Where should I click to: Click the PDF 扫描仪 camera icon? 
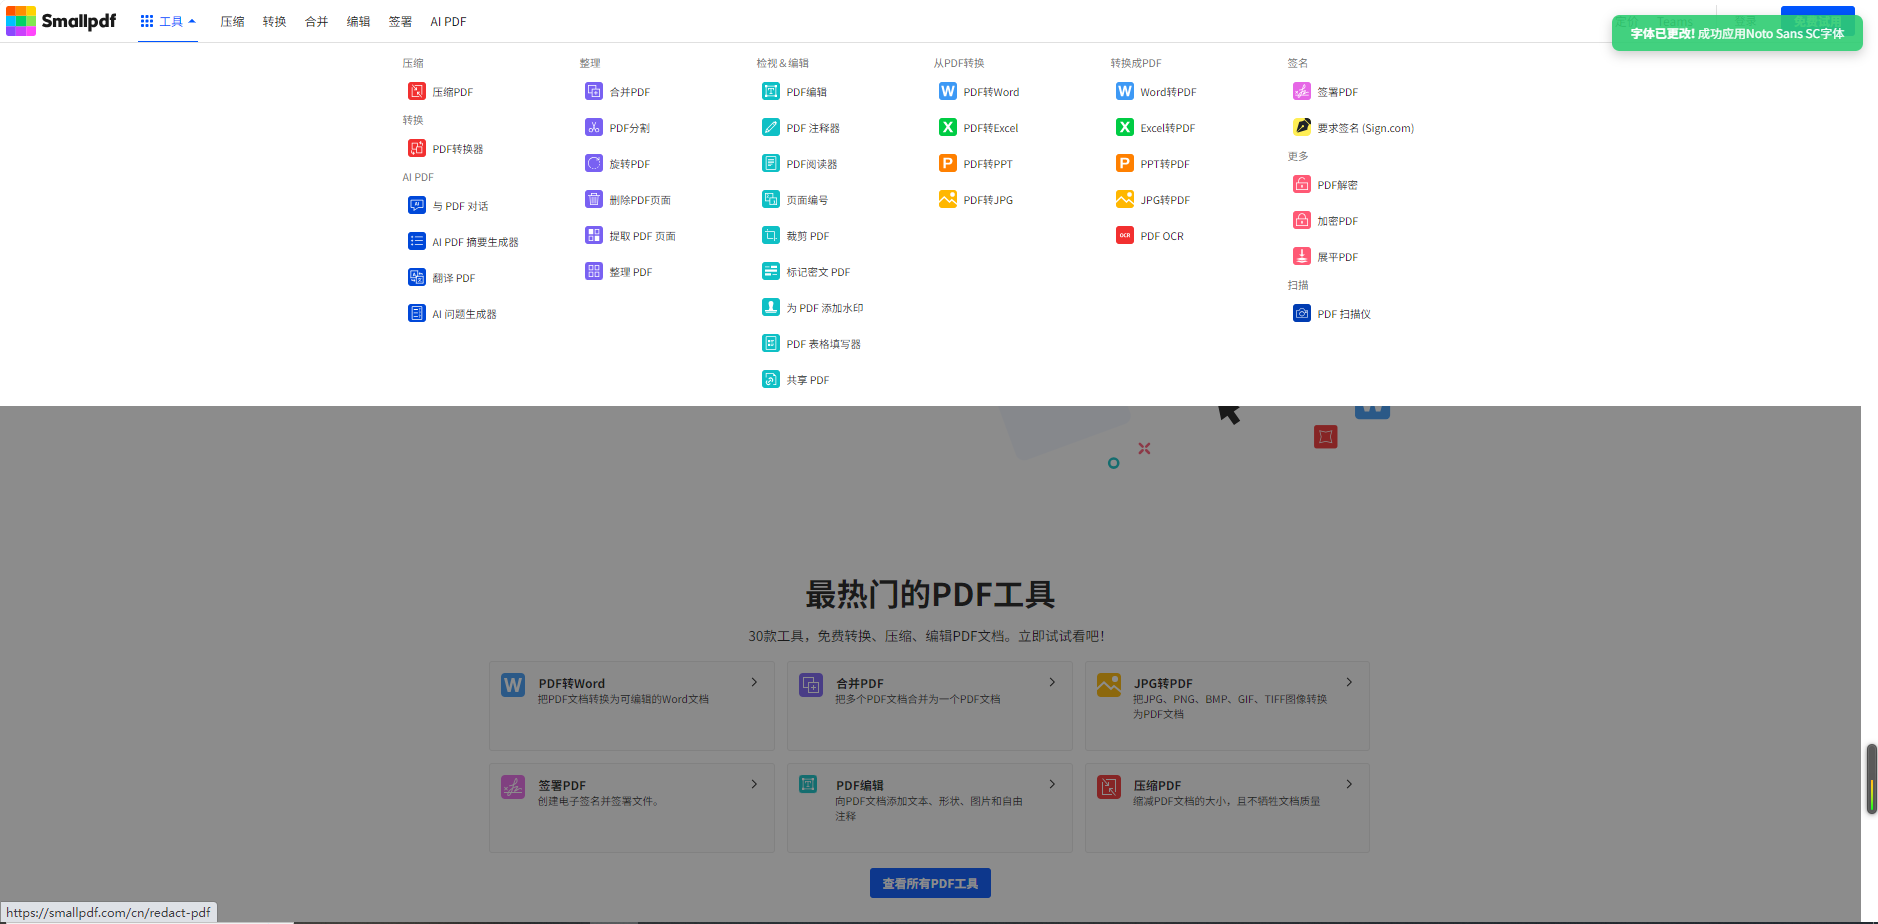tap(1301, 314)
